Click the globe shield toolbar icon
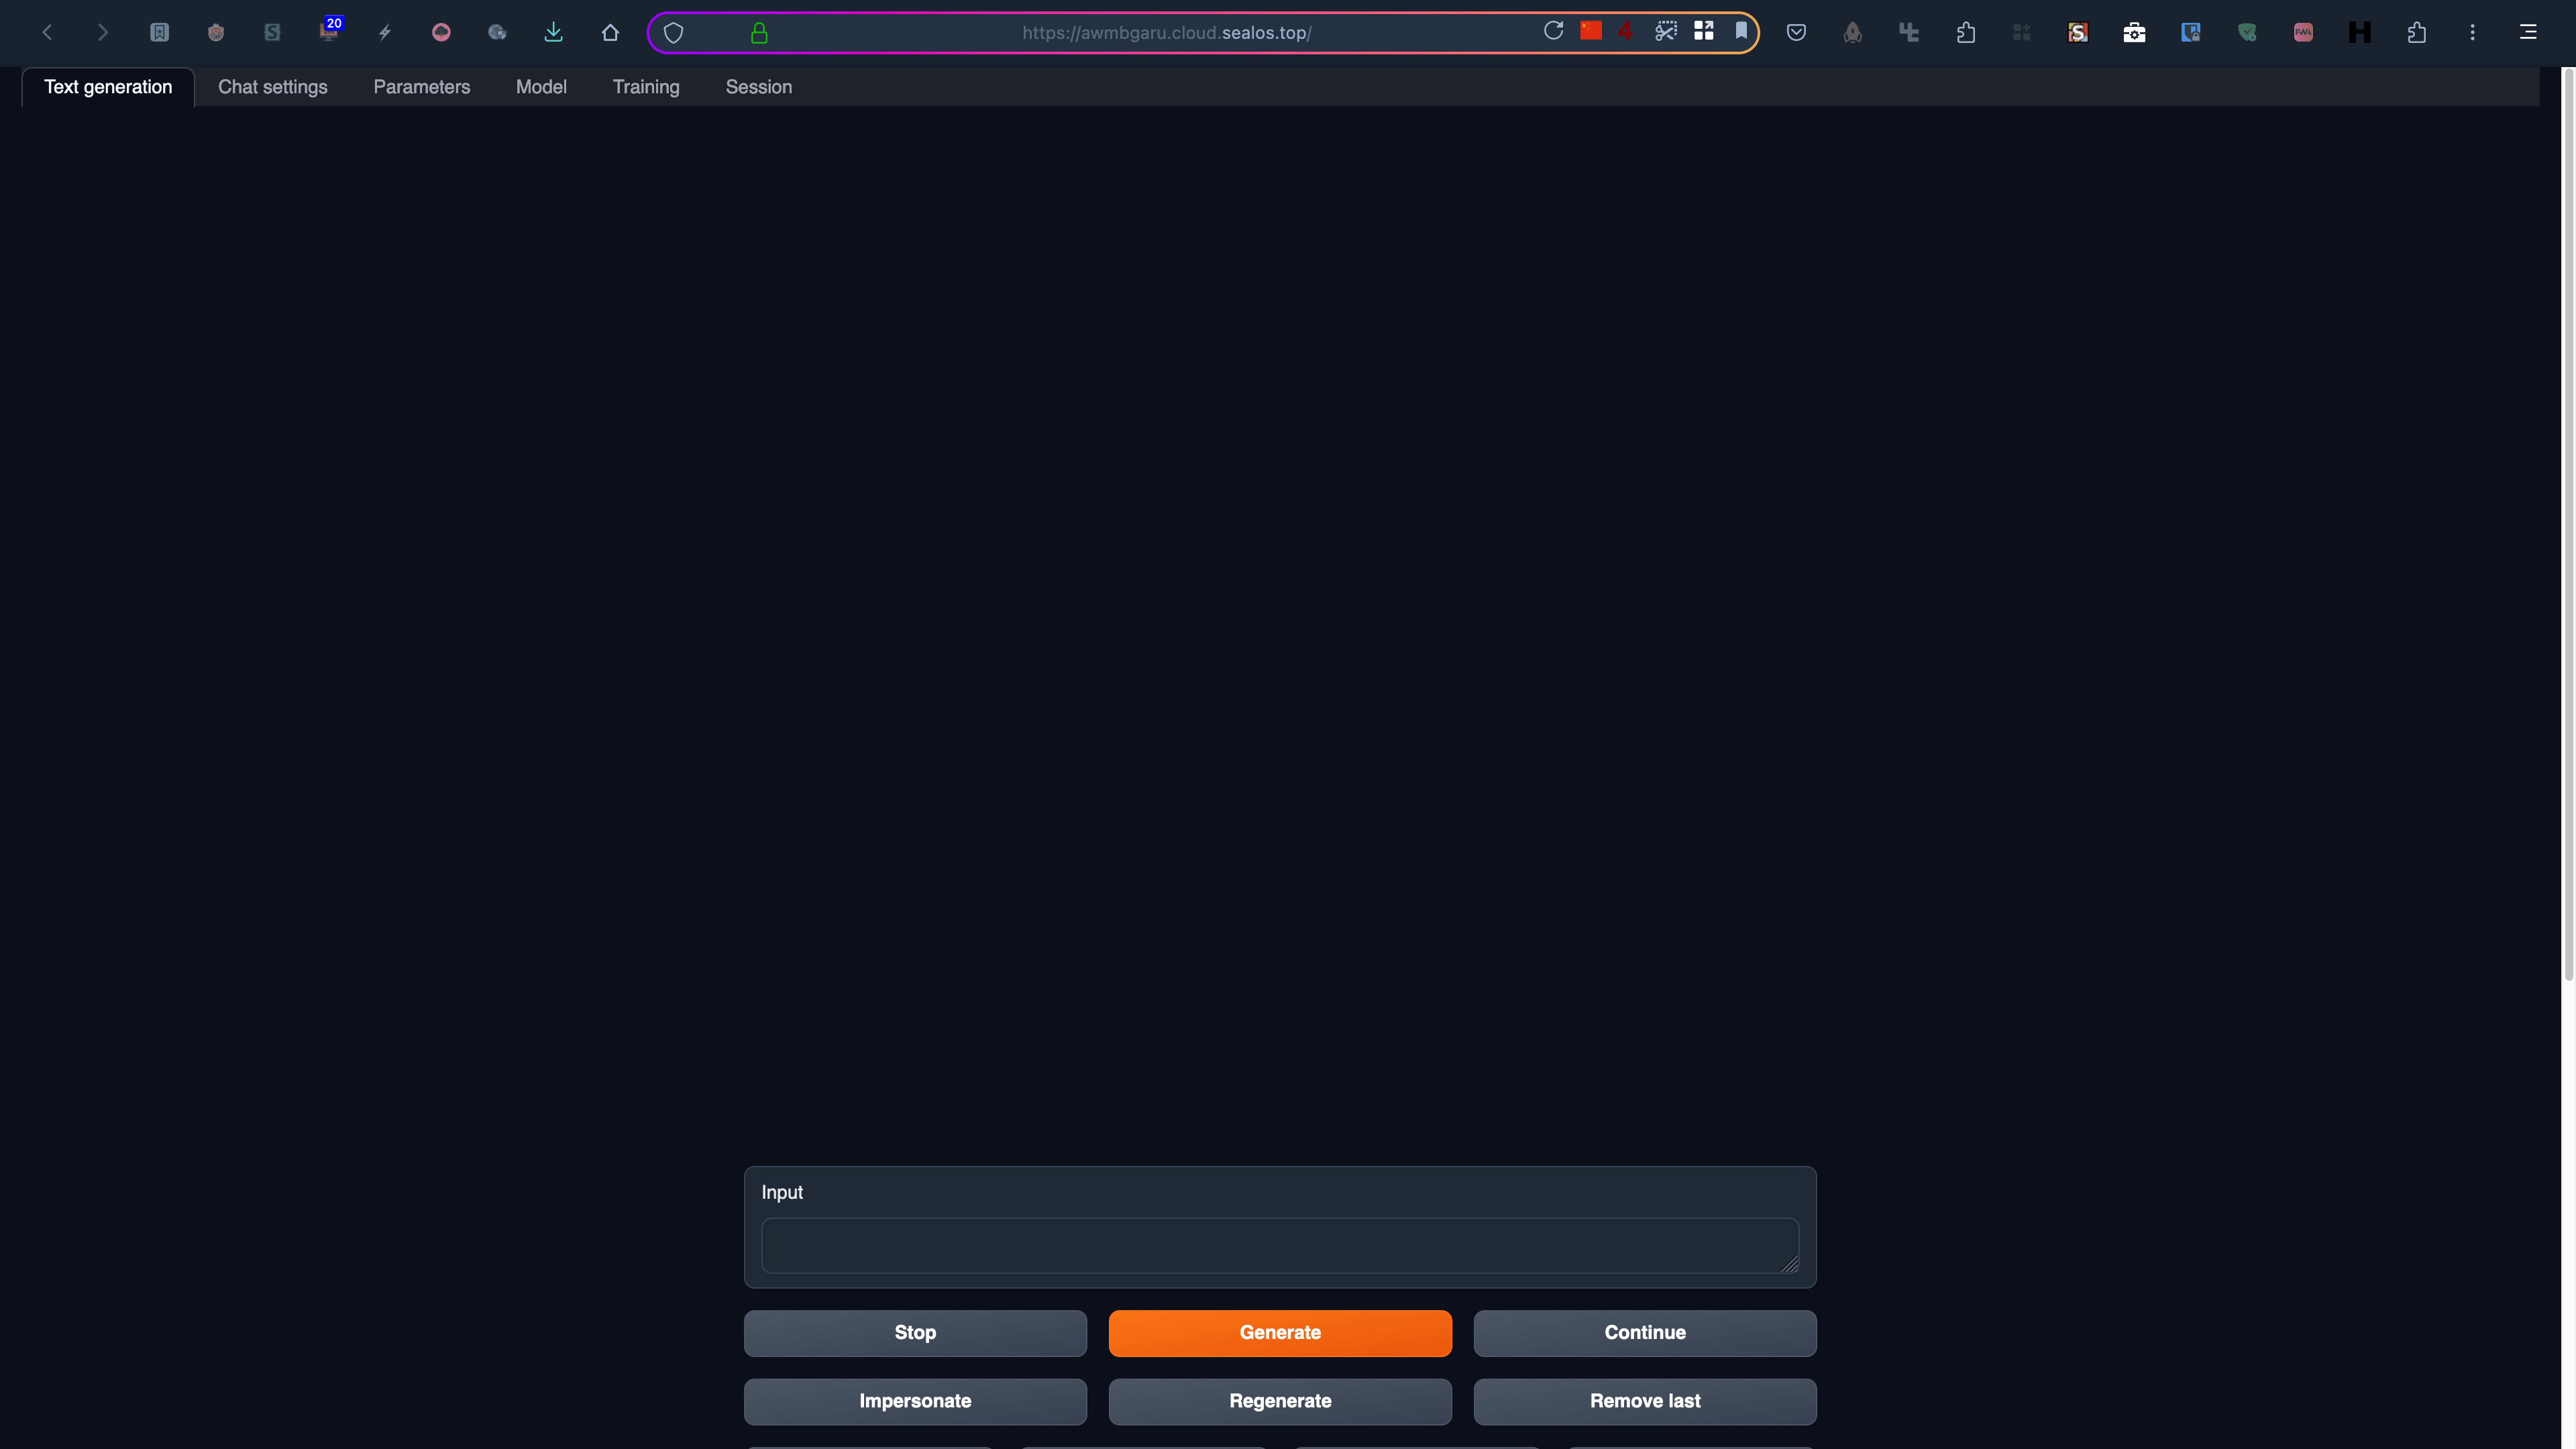Screen dimensions: 2576x1449 click(x=497, y=33)
